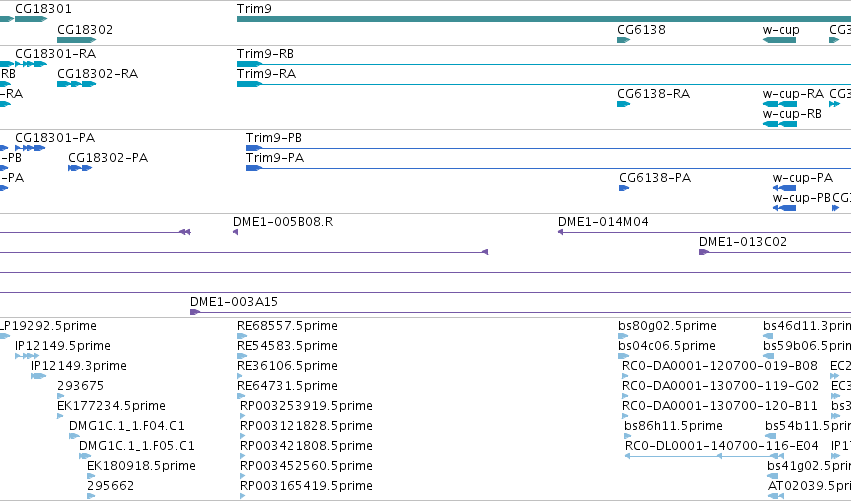This screenshot has width=851, height=501.
Task: Select the CG18301-RA transcript label
Action: (55, 54)
